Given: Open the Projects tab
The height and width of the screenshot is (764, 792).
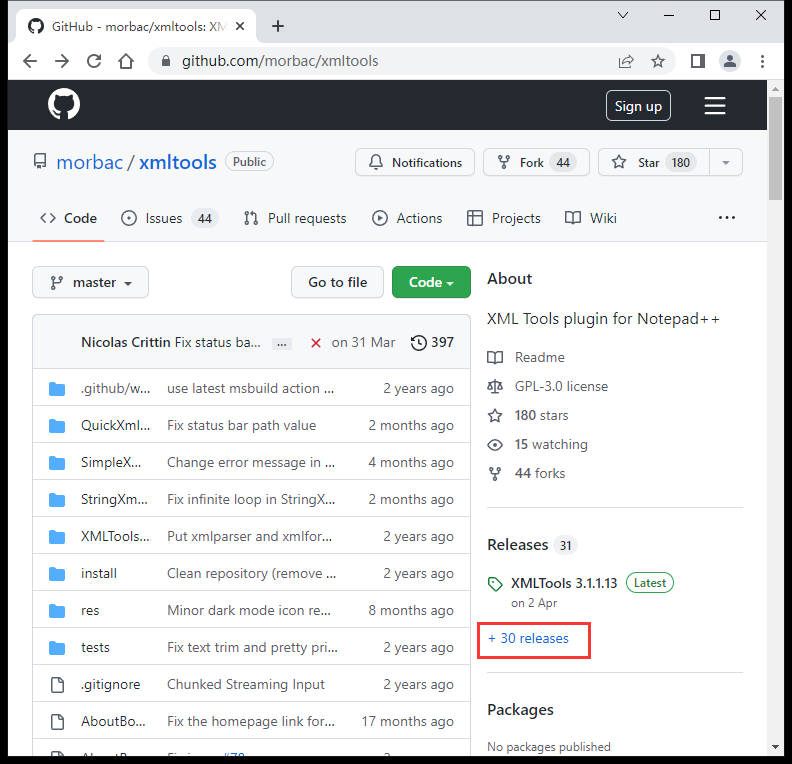Looking at the screenshot, I should [x=504, y=218].
